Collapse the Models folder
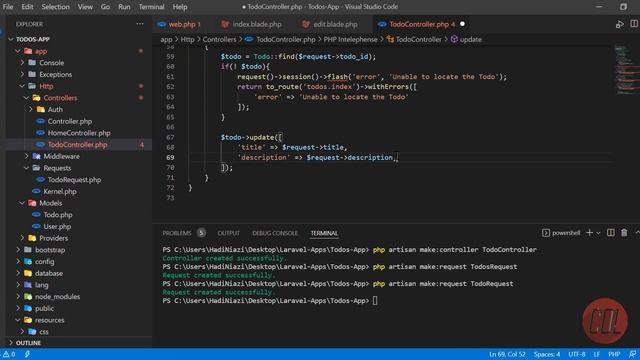Image resolution: width=640 pixels, height=360 pixels. (22, 203)
